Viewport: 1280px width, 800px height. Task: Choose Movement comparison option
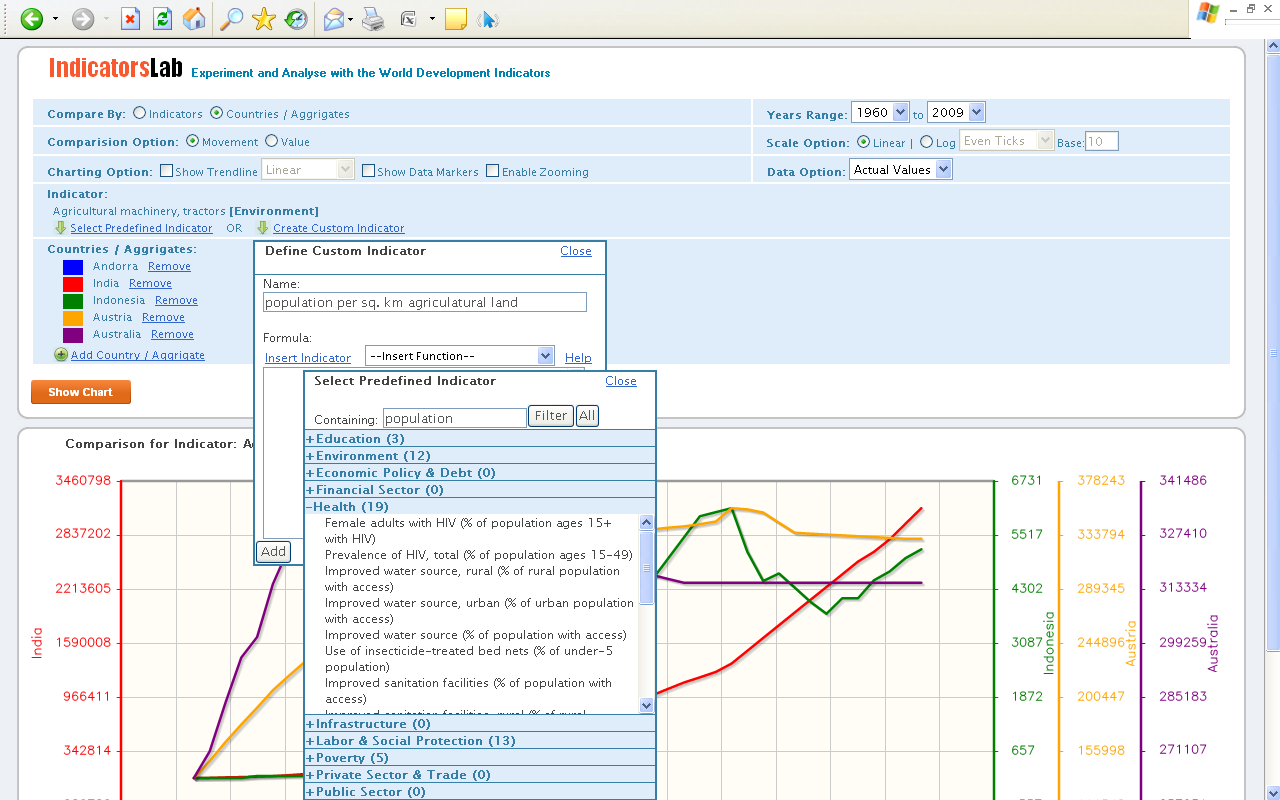(192, 142)
